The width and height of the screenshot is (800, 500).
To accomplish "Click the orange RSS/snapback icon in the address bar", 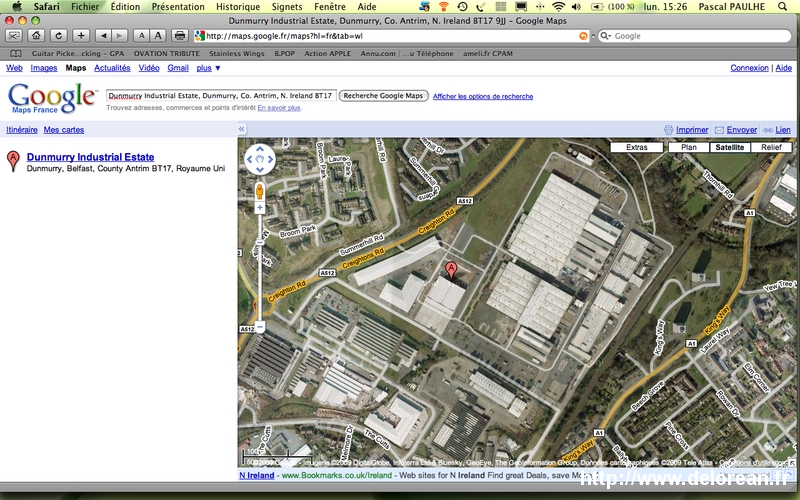I will pos(583,36).
